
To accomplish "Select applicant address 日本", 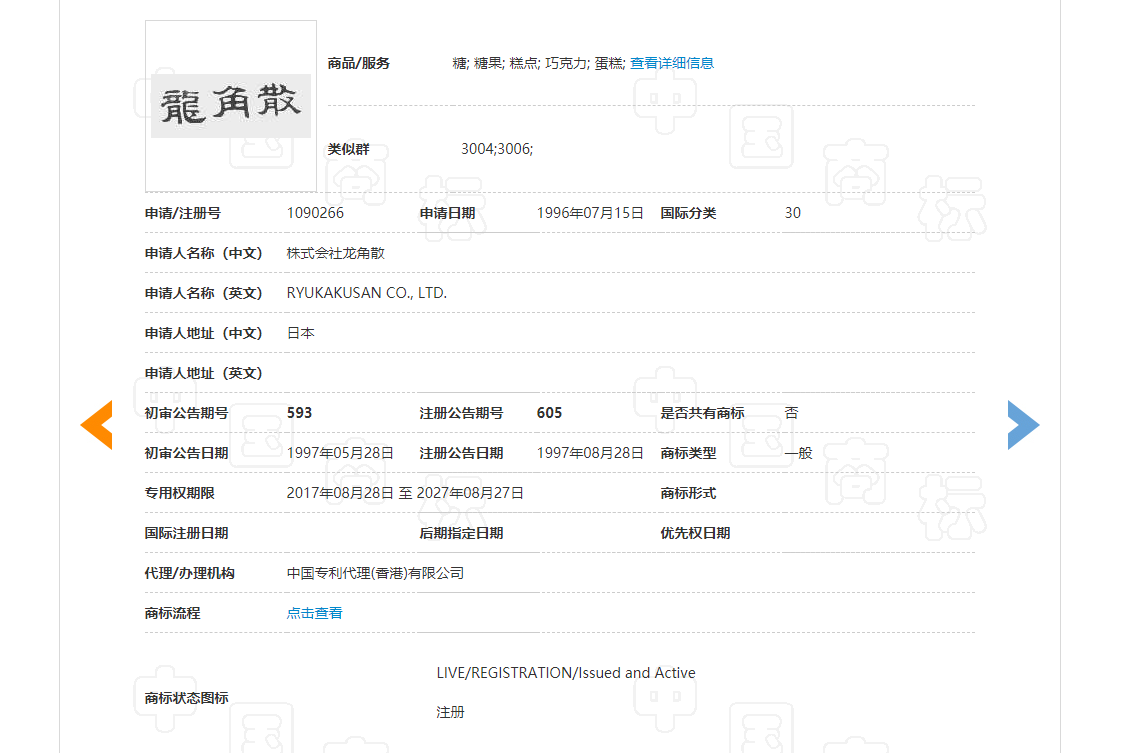I will [x=301, y=333].
